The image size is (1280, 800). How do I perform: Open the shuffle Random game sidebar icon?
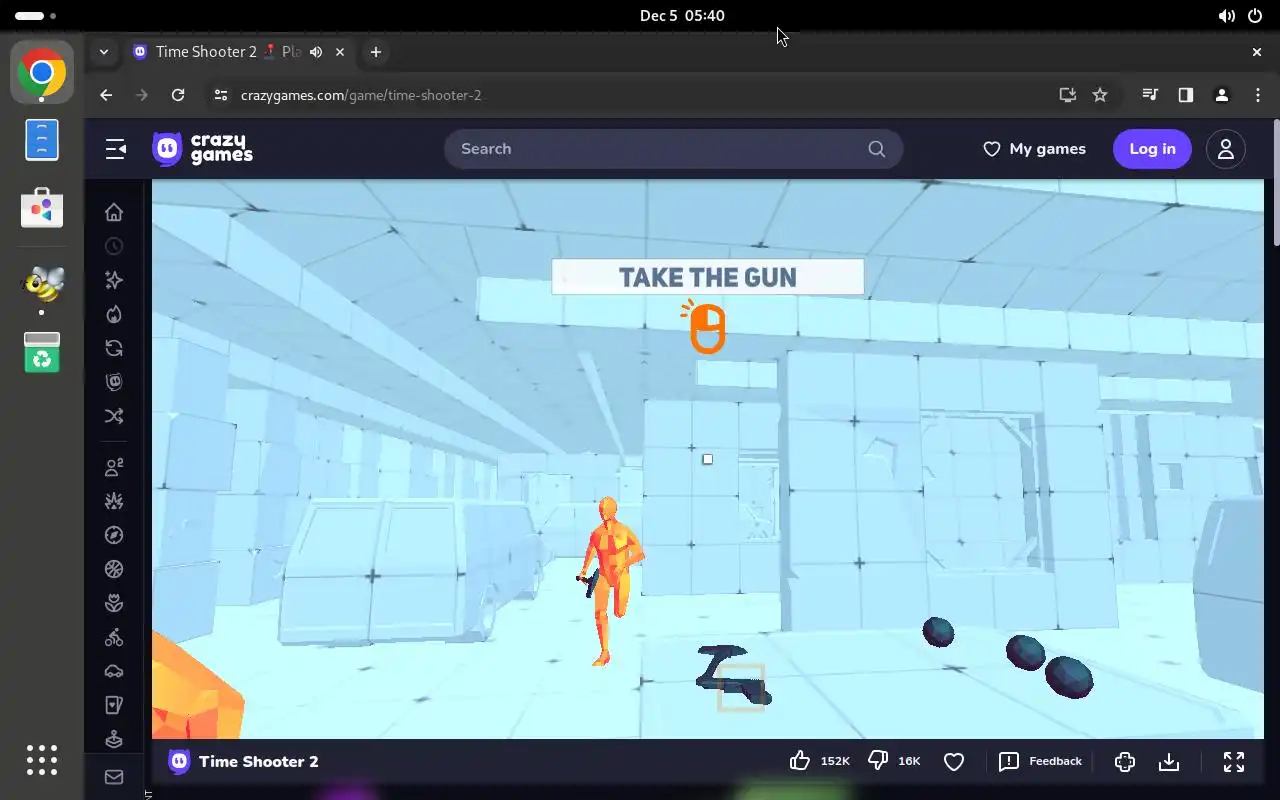click(114, 416)
